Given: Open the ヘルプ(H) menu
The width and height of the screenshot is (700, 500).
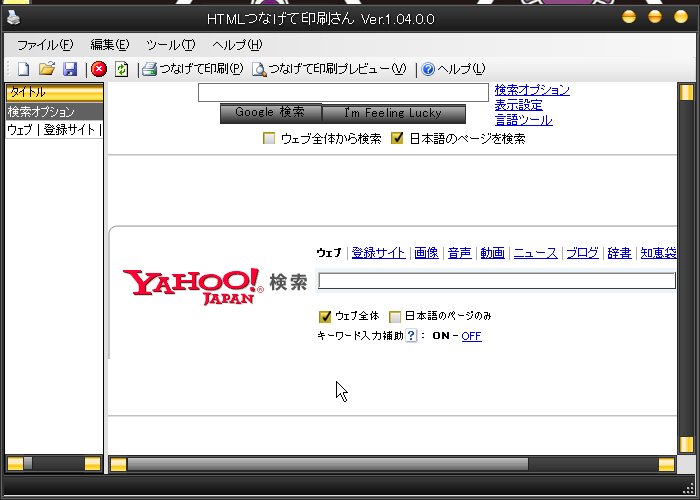Looking at the screenshot, I should click(x=237, y=45).
